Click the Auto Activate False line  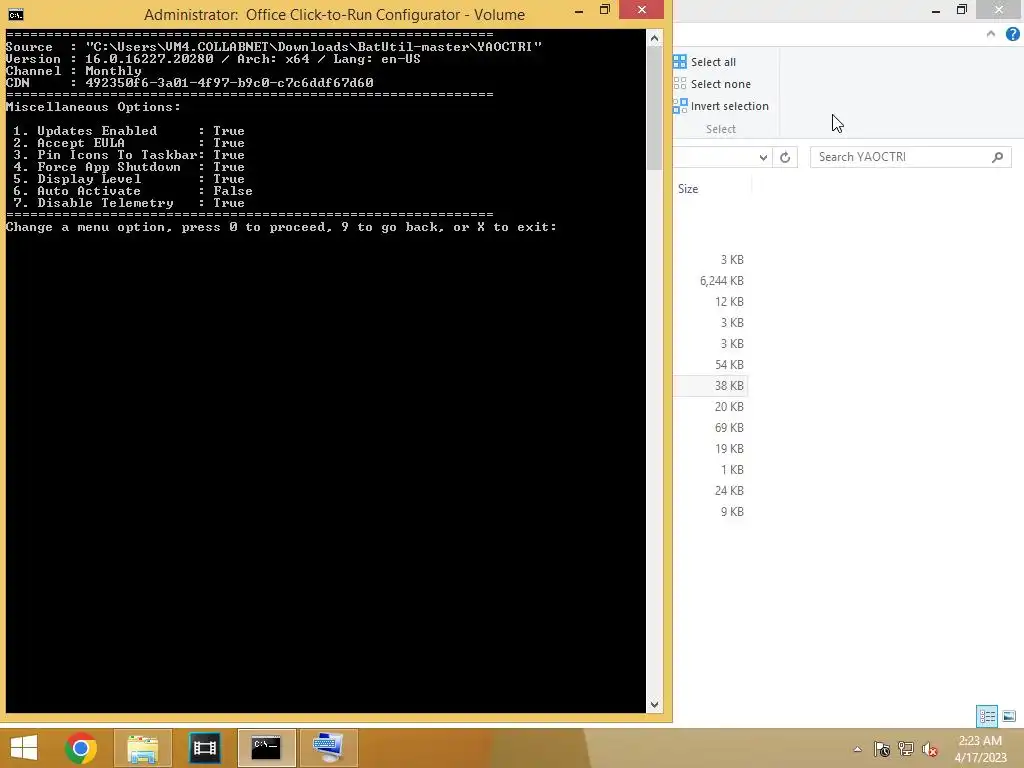click(x=133, y=191)
